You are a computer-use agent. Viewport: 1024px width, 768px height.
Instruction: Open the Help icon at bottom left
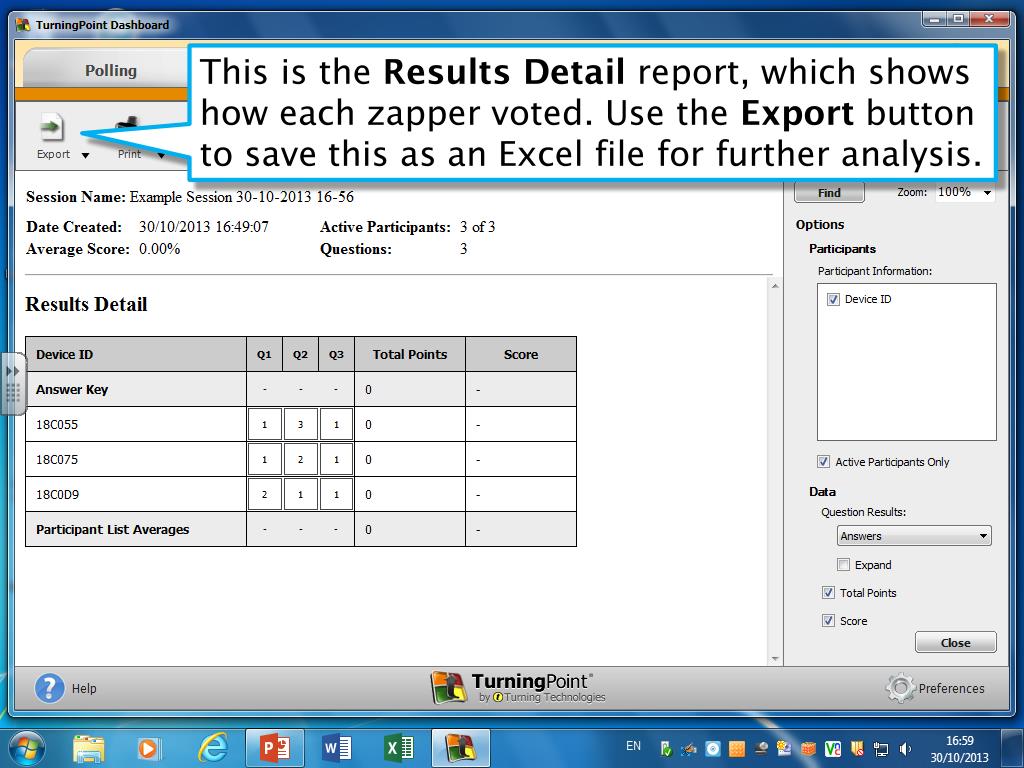tap(49, 688)
